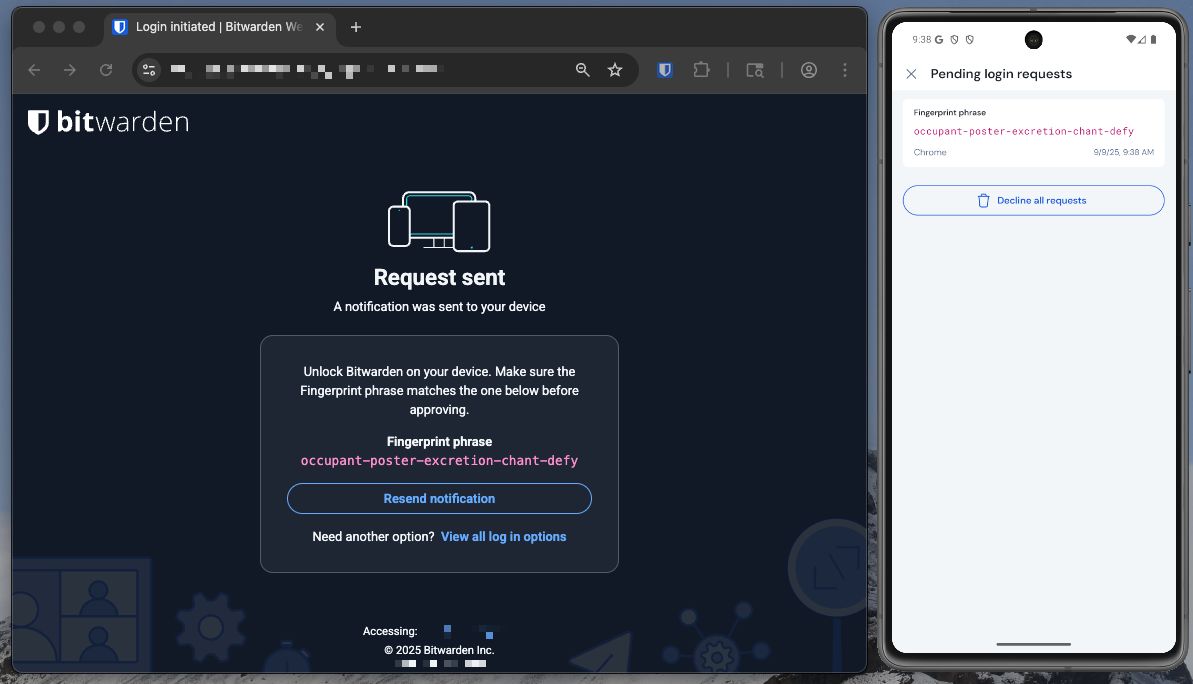The image size is (1193, 684).
Task: Click the fingerprint phrase on the web page
Action: (x=439, y=460)
